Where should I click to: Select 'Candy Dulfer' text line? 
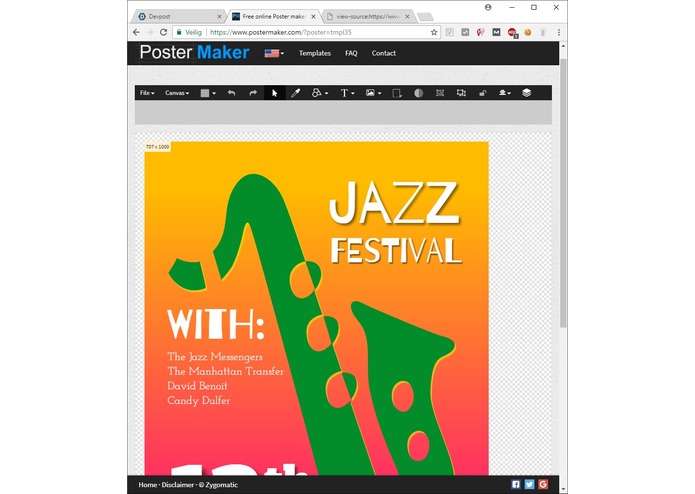(199, 401)
